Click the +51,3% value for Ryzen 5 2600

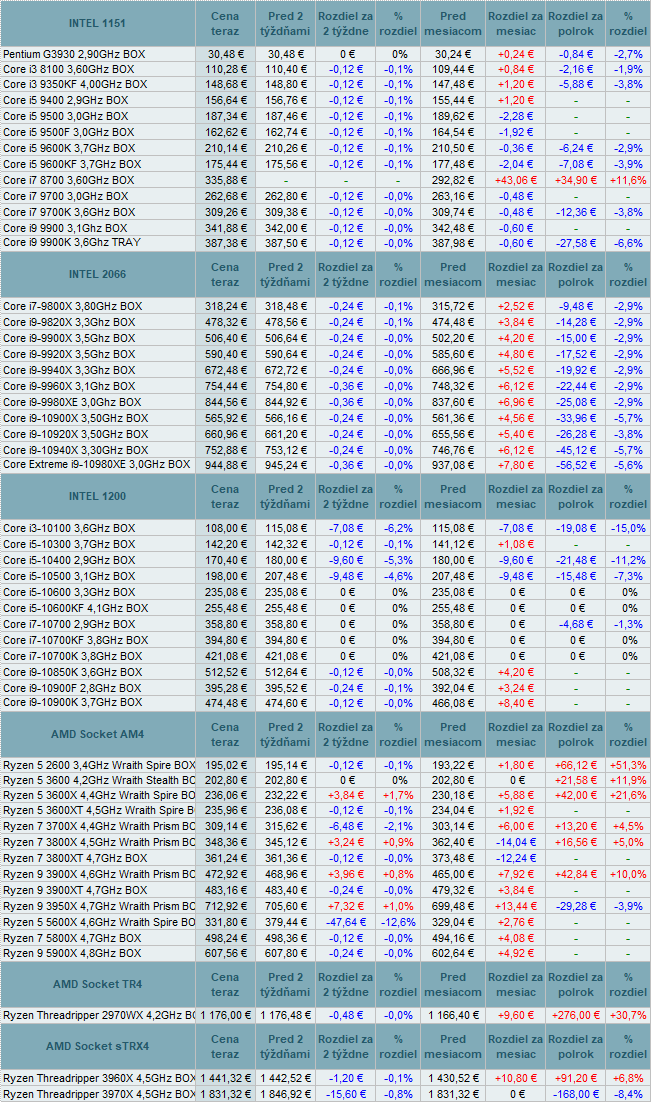(628, 765)
